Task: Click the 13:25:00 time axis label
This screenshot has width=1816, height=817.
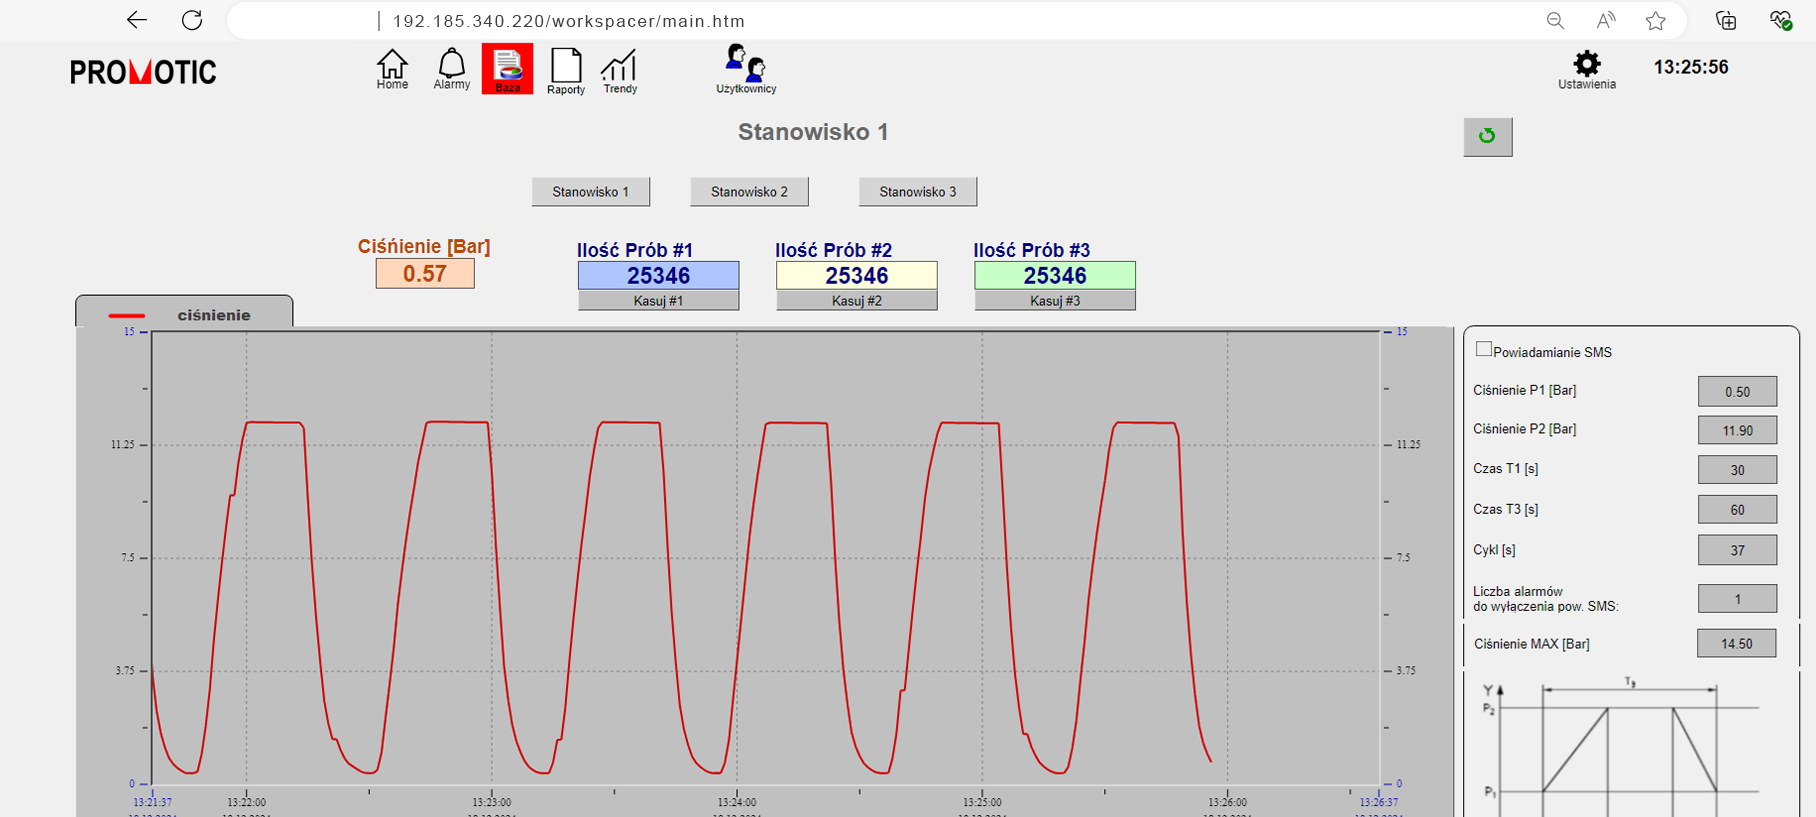Action: coord(982,802)
